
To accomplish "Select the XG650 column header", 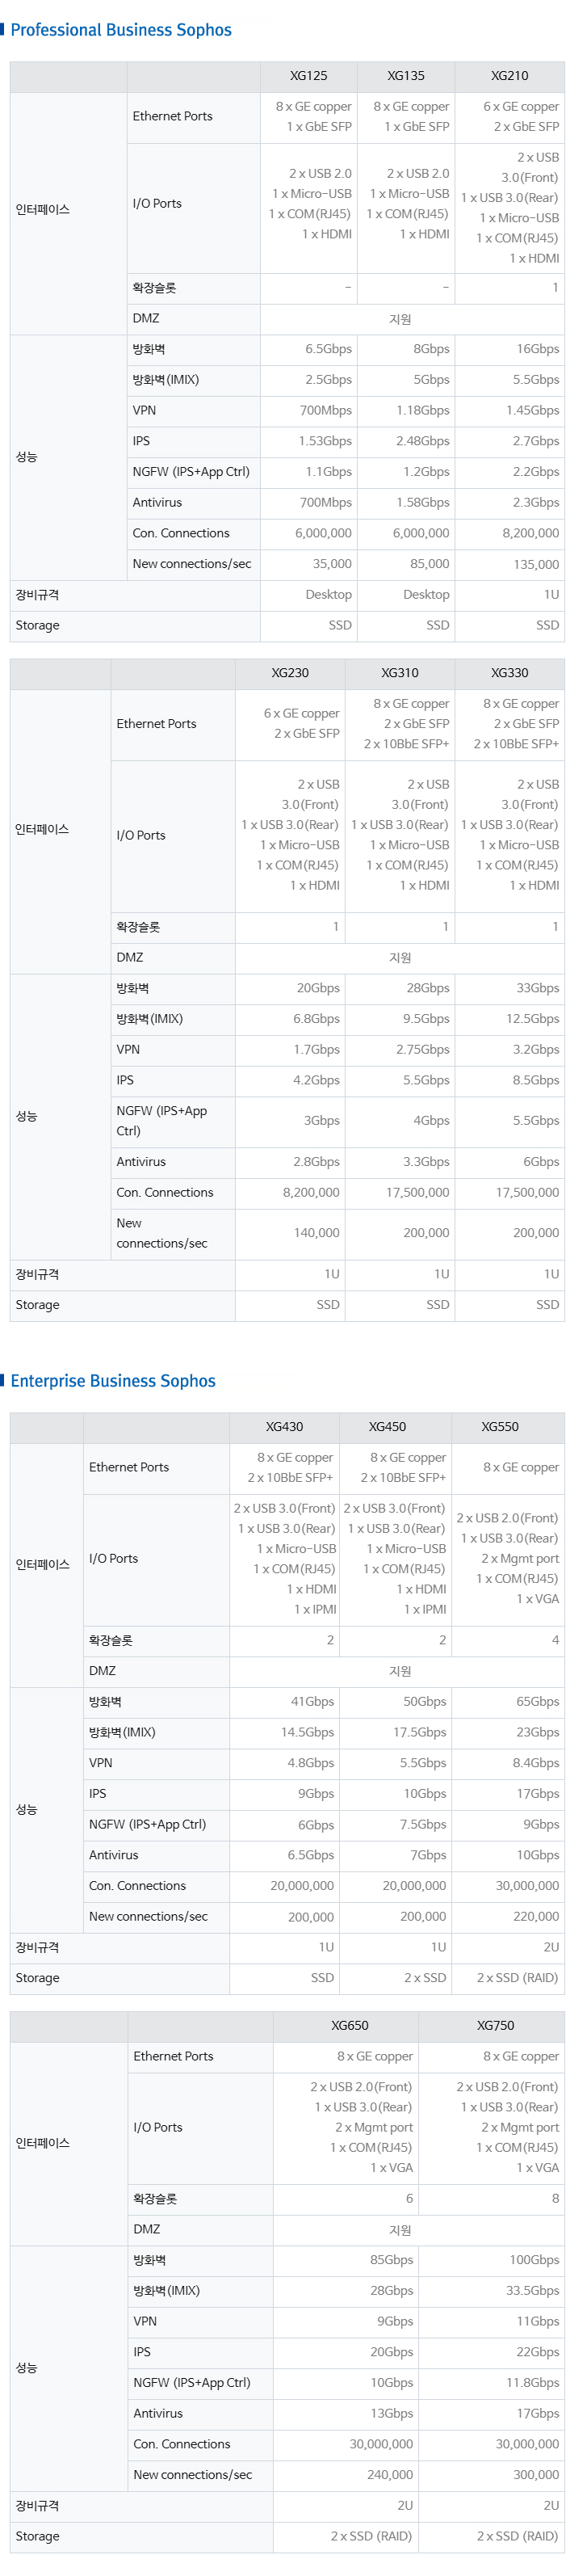I will tap(350, 2025).
